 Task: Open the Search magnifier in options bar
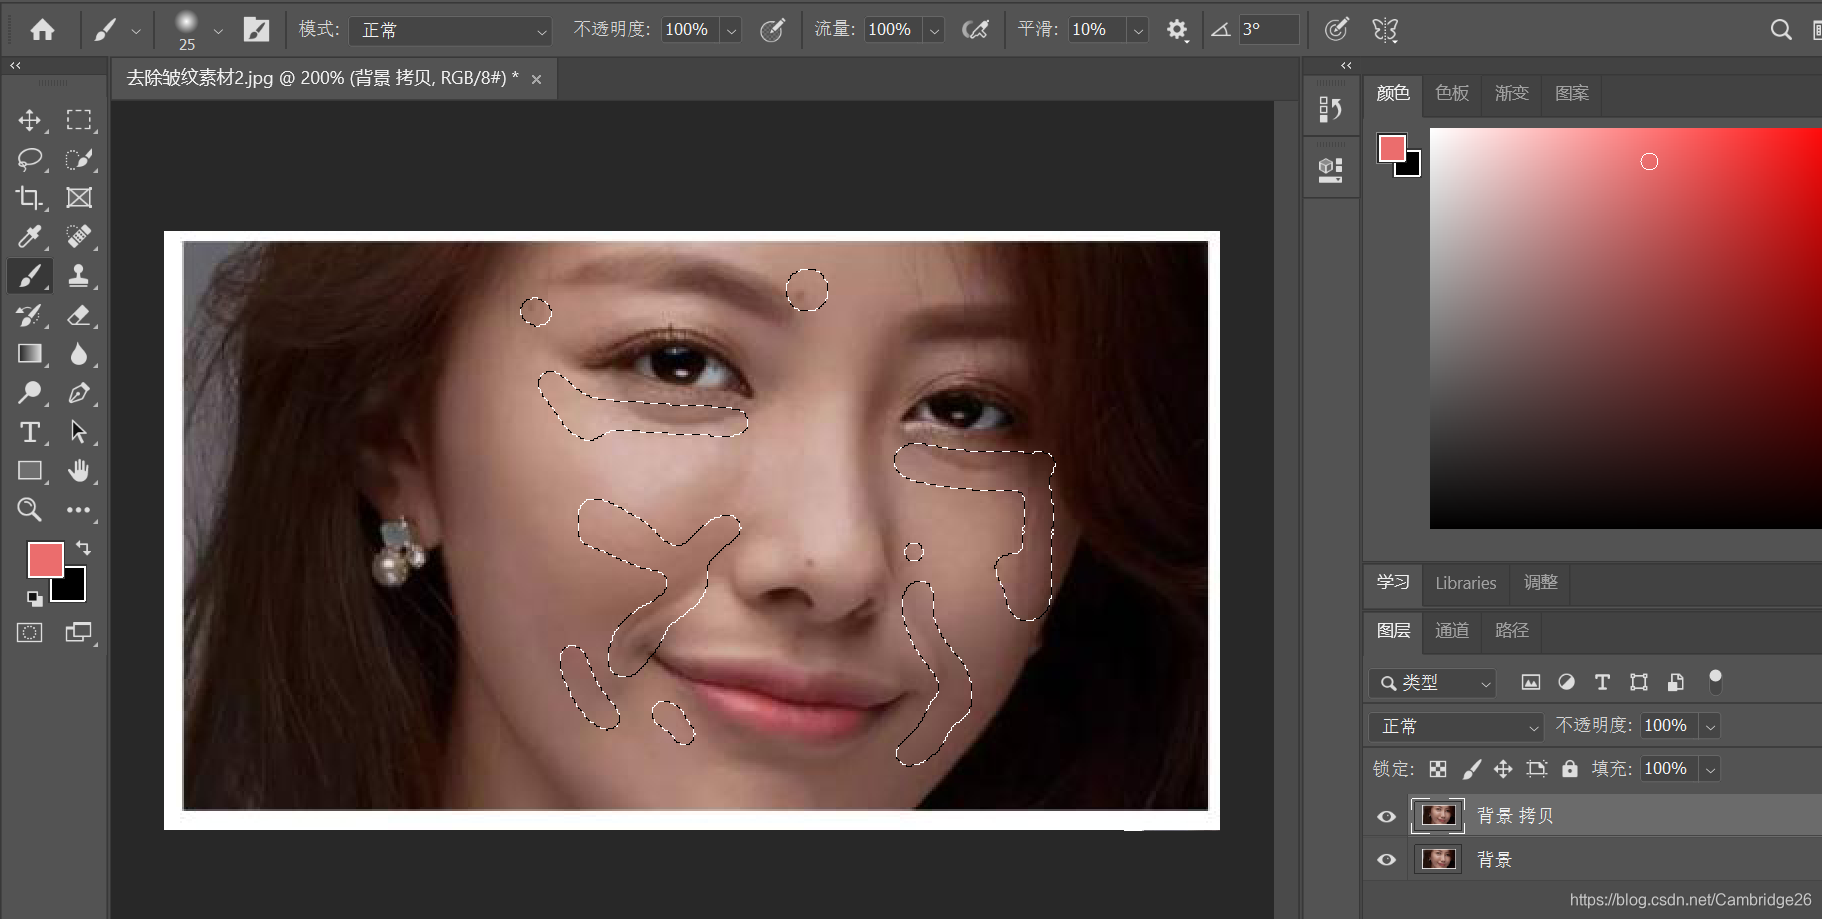[x=1781, y=30]
